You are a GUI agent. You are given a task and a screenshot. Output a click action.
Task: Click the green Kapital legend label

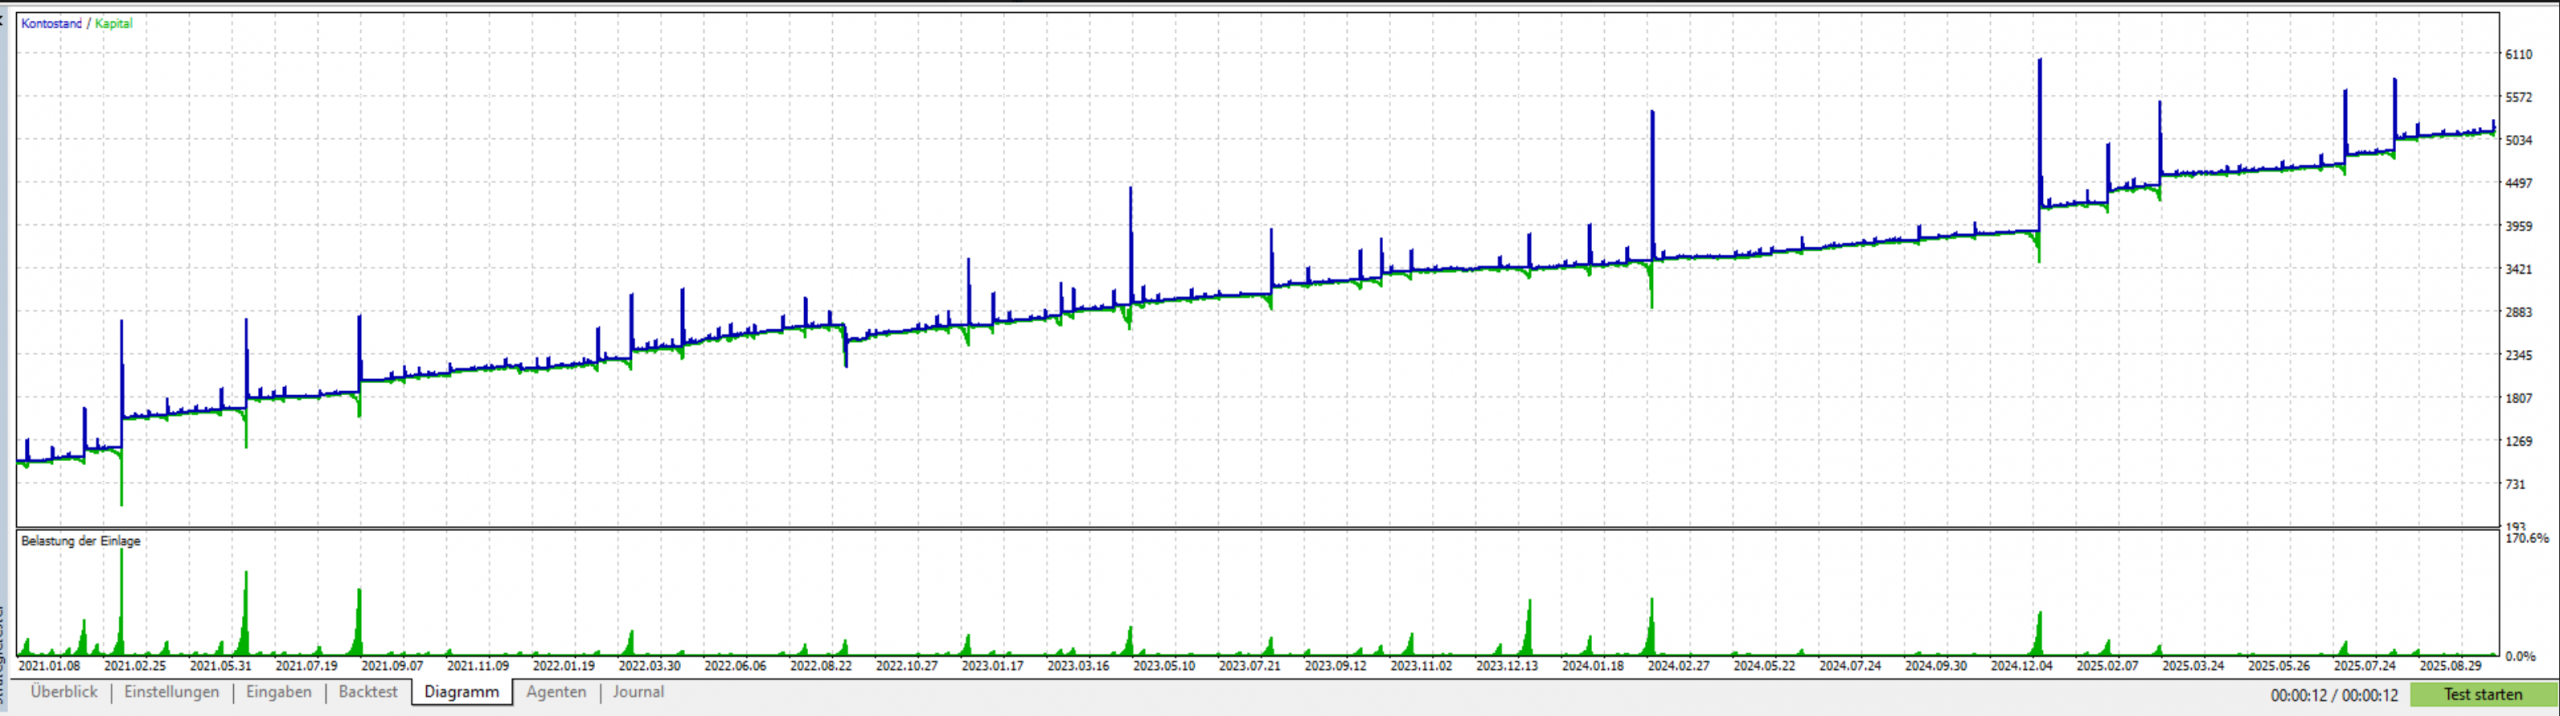click(x=113, y=23)
